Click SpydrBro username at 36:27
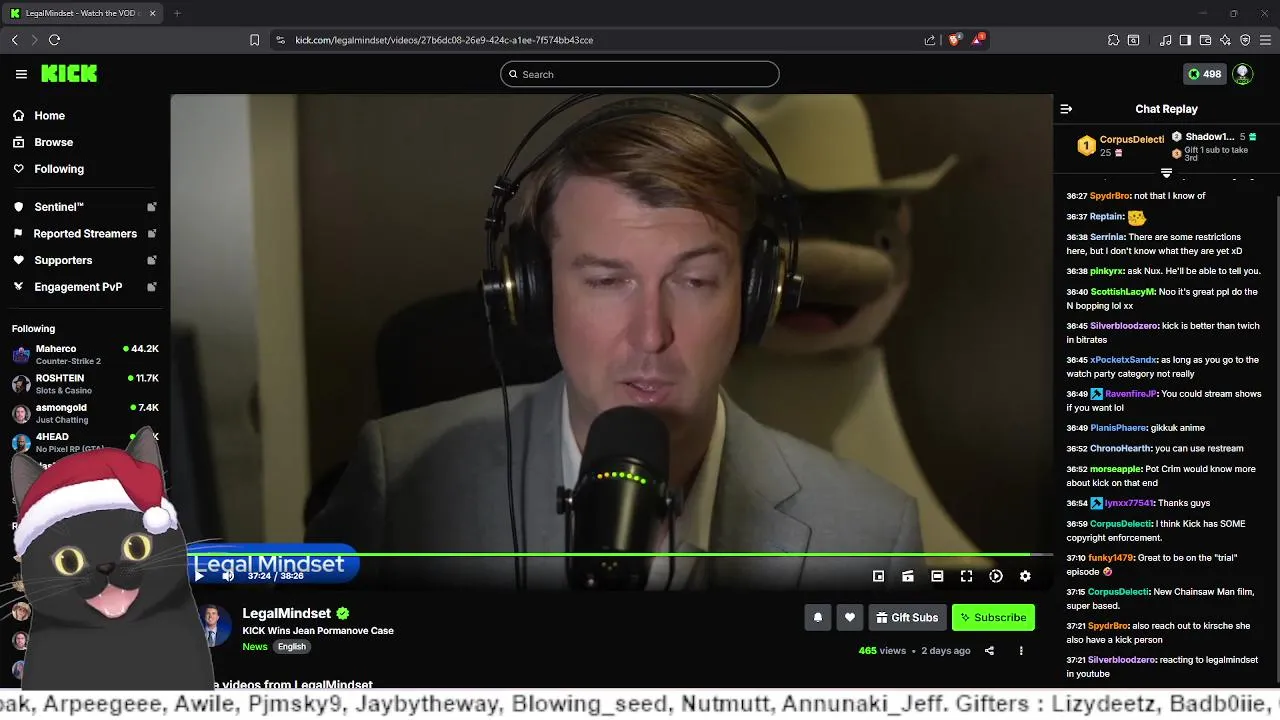The width and height of the screenshot is (1280, 720). point(1110,196)
